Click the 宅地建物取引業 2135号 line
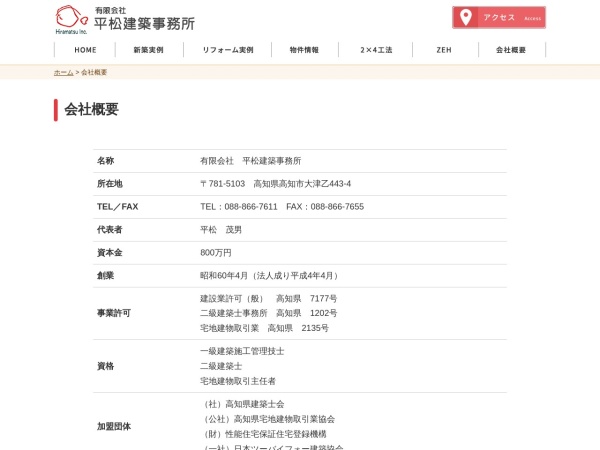Screen dimensions: 600x450 [264, 328]
